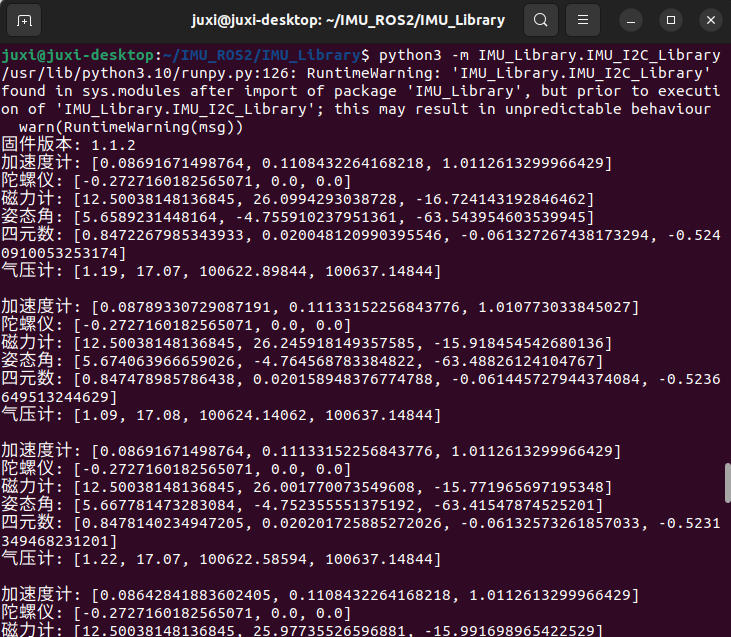Image resolution: width=731 pixels, height=637 pixels.
Task: Open the terminal search tool
Action: pyautogui.click(x=541, y=20)
